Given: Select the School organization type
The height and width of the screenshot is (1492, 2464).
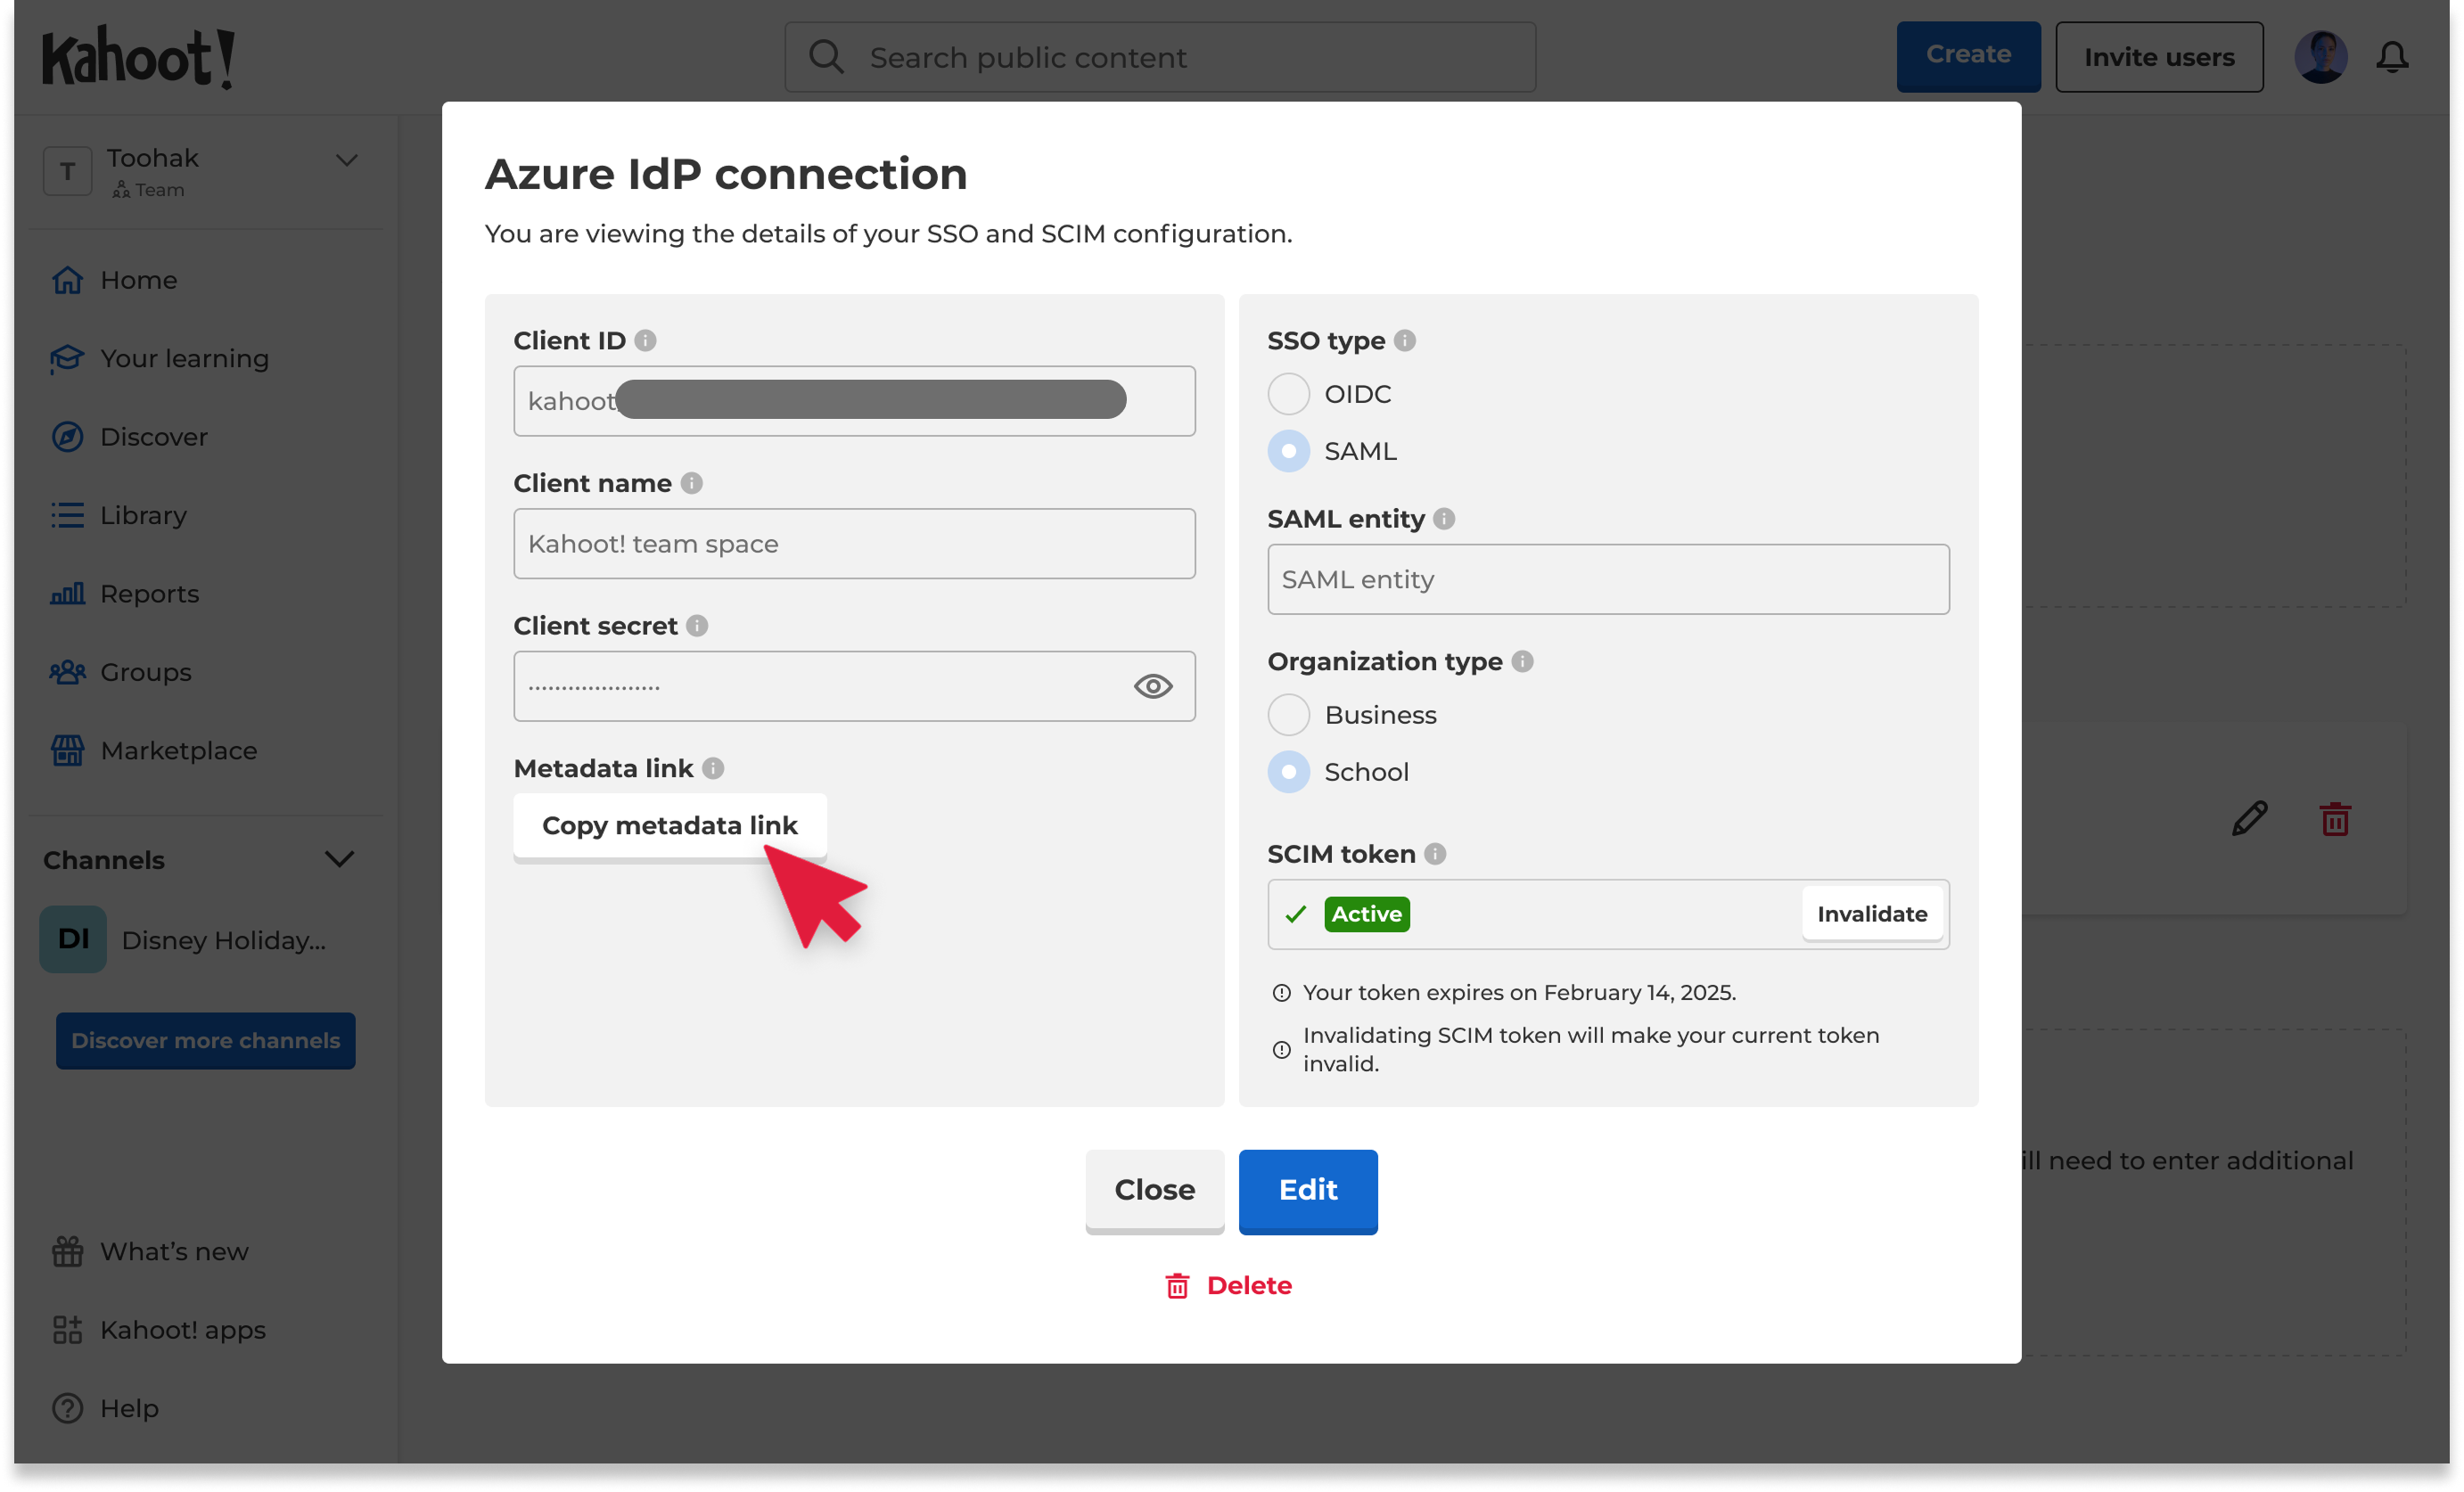Looking at the screenshot, I should [x=1289, y=772].
